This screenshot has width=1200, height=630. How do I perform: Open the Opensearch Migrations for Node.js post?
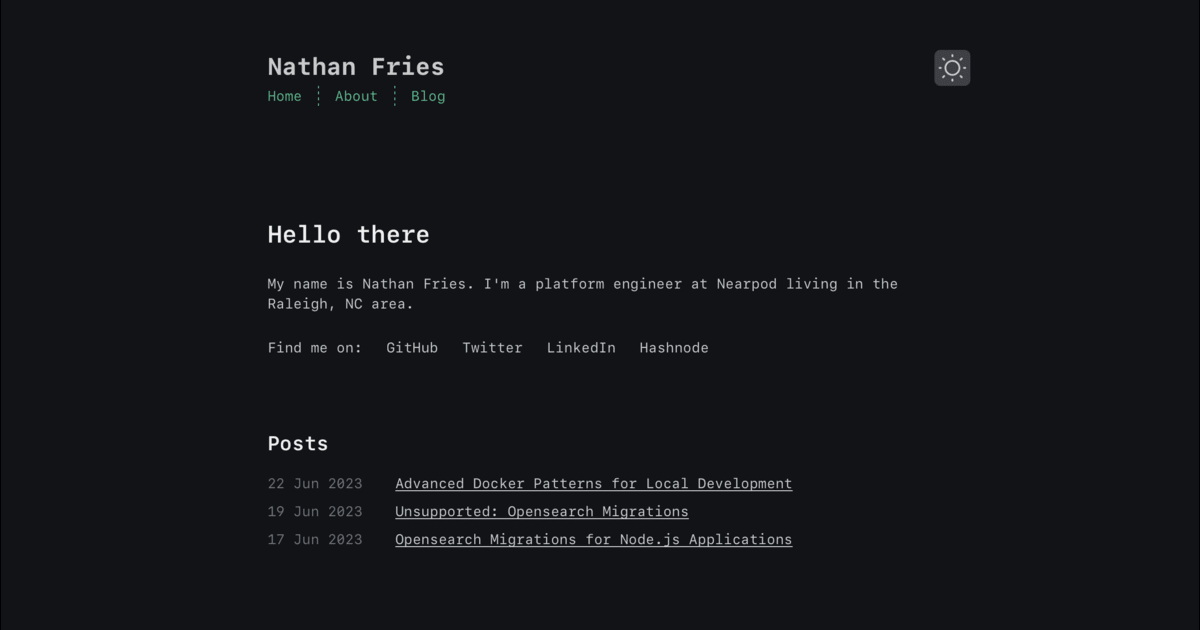pos(593,539)
